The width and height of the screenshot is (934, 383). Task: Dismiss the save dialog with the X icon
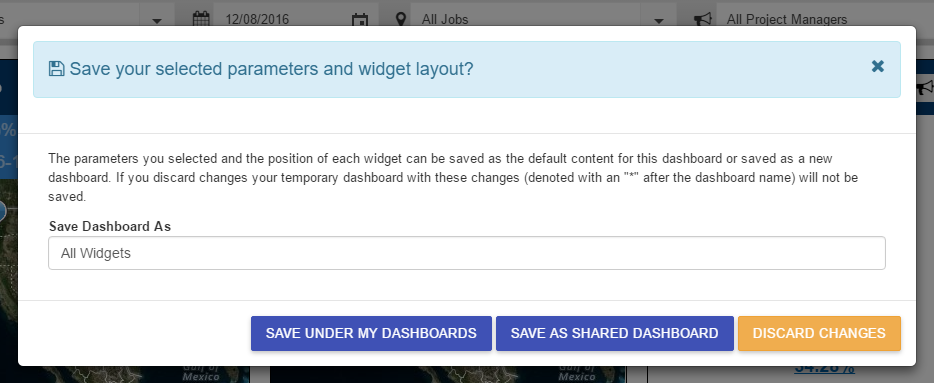(877, 66)
